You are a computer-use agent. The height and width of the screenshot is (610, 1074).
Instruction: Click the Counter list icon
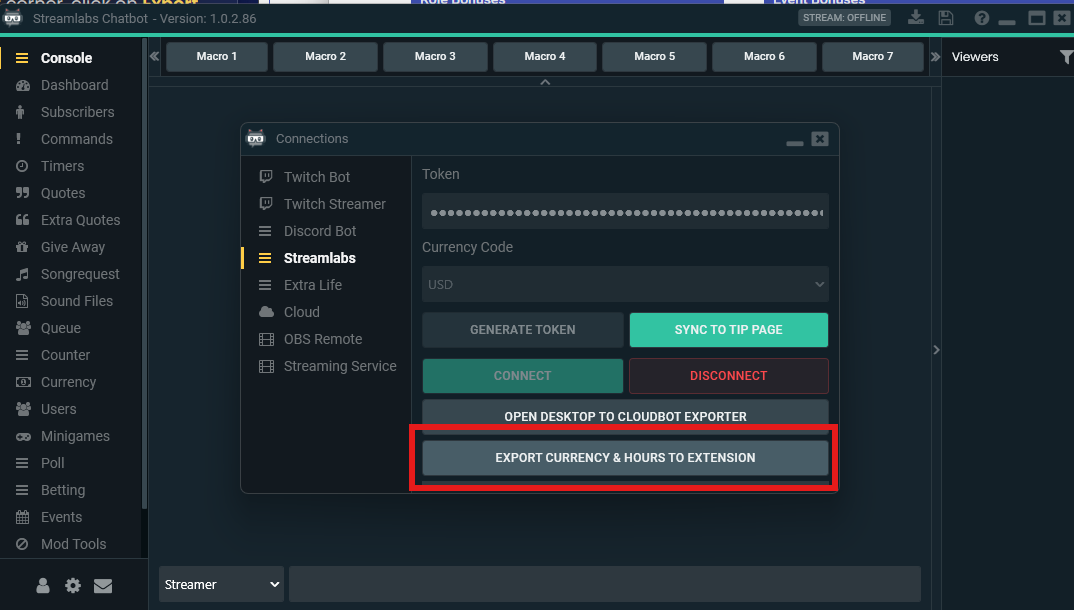coord(23,355)
